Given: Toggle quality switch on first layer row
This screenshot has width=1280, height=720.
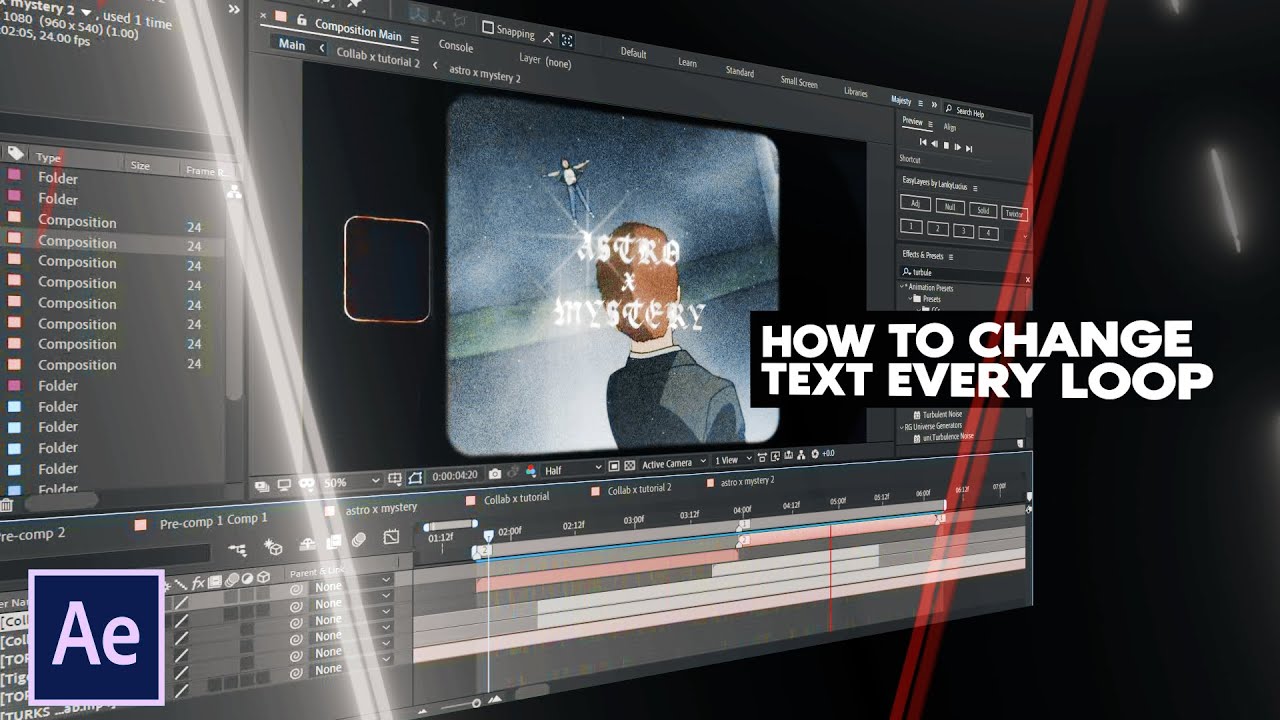Looking at the screenshot, I should (181, 603).
